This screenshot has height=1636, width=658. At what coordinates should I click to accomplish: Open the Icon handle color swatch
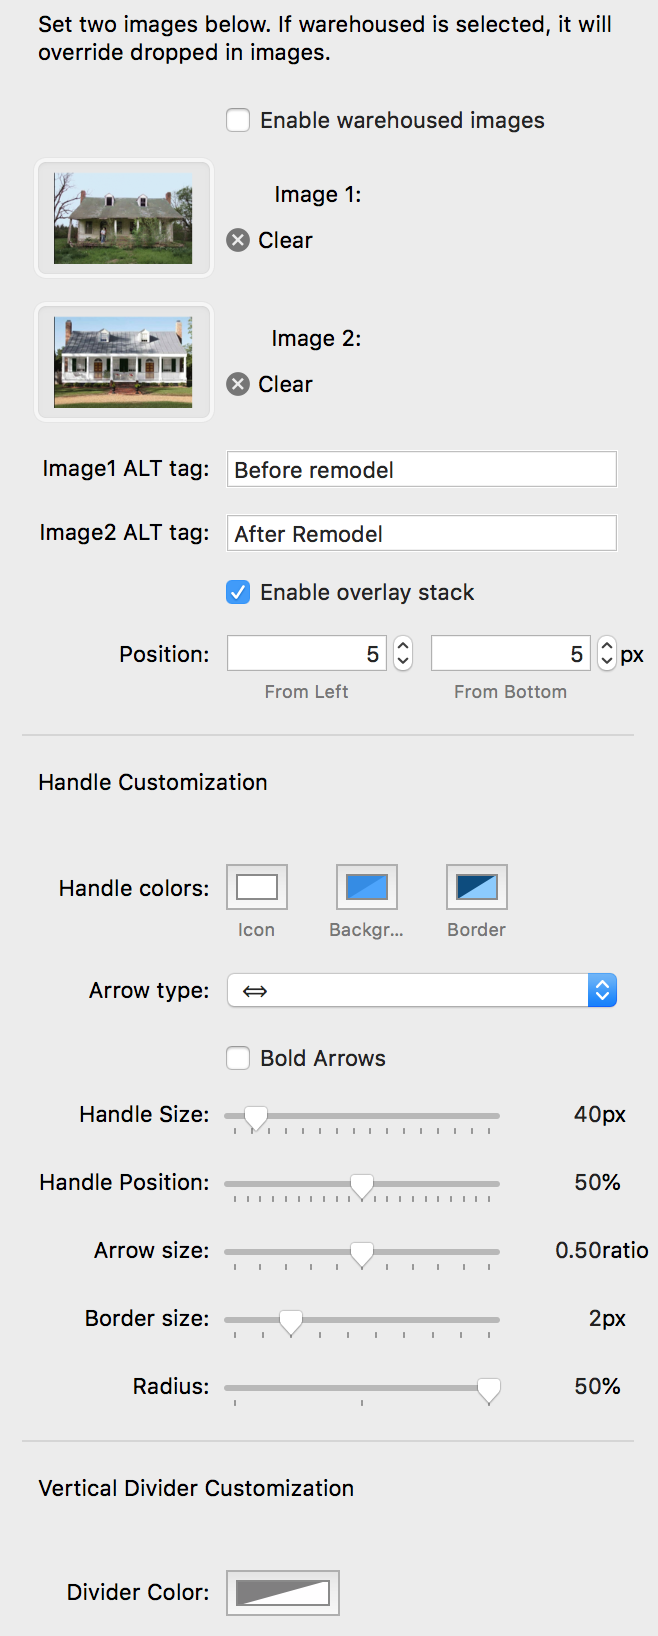(257, 887)
